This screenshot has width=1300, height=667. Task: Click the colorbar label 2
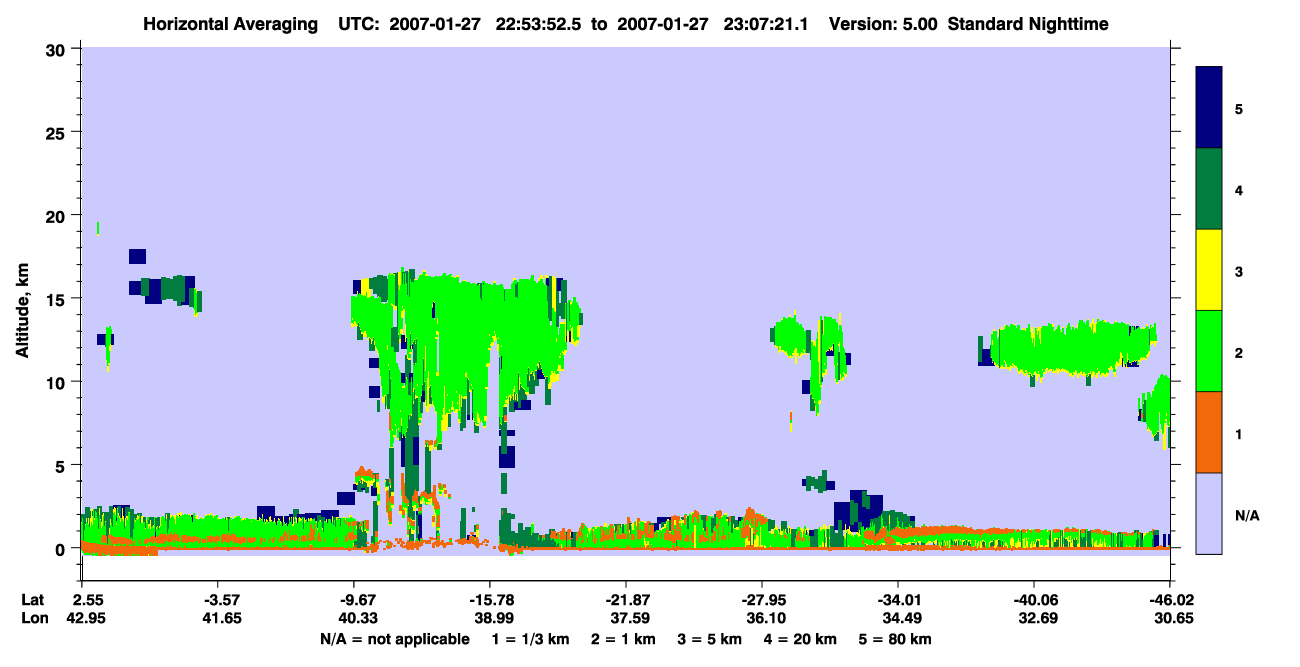tap(1239, 352)
